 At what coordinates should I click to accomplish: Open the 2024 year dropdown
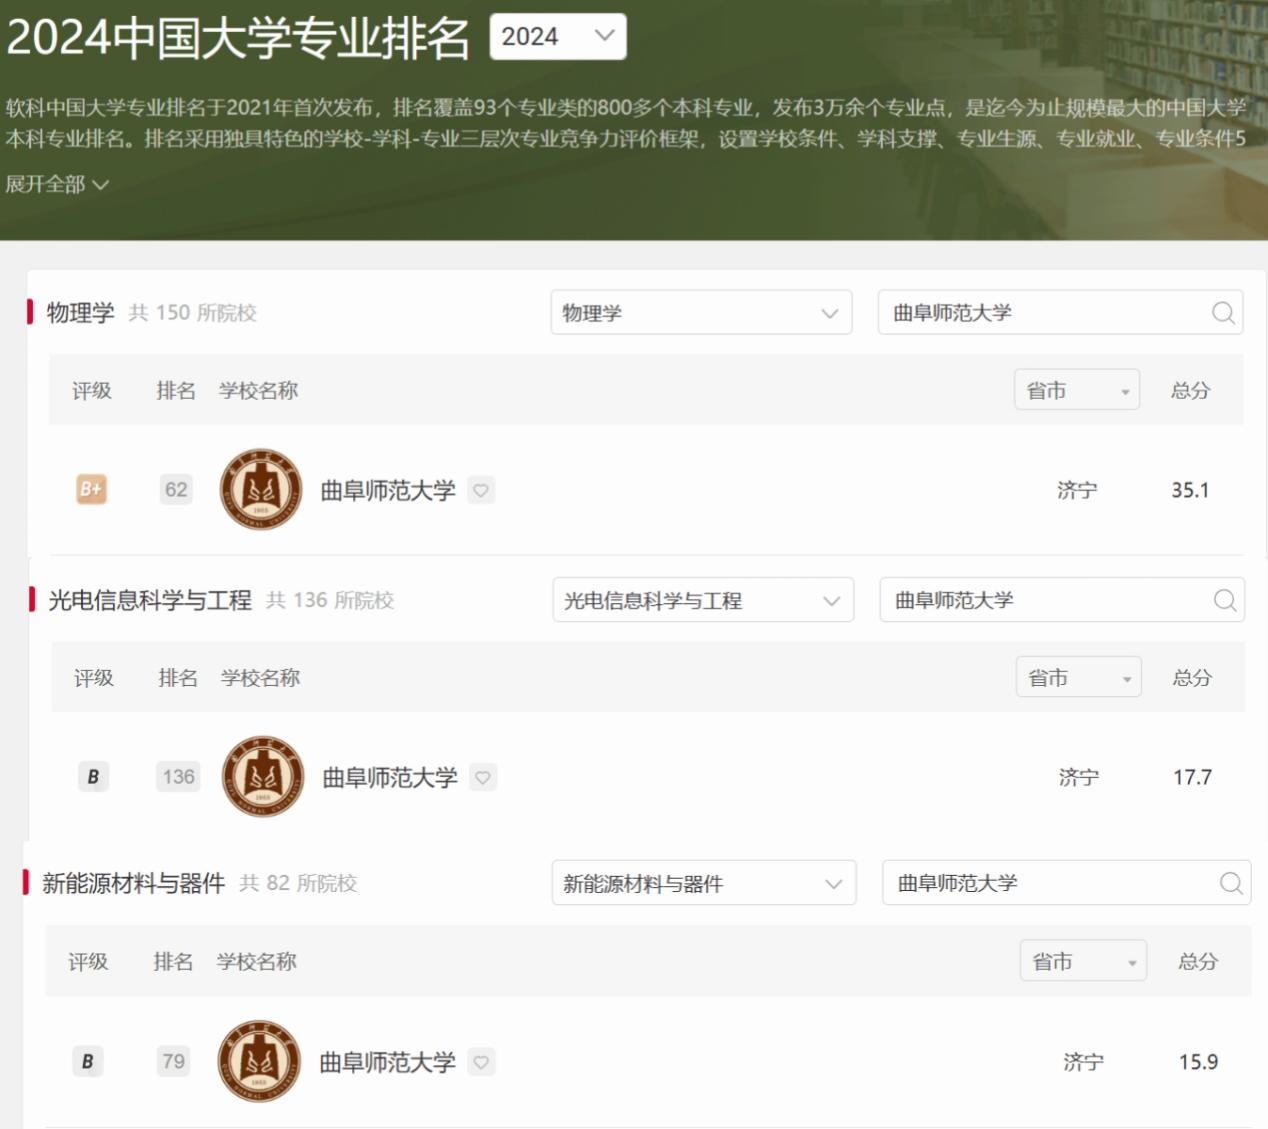557,37
